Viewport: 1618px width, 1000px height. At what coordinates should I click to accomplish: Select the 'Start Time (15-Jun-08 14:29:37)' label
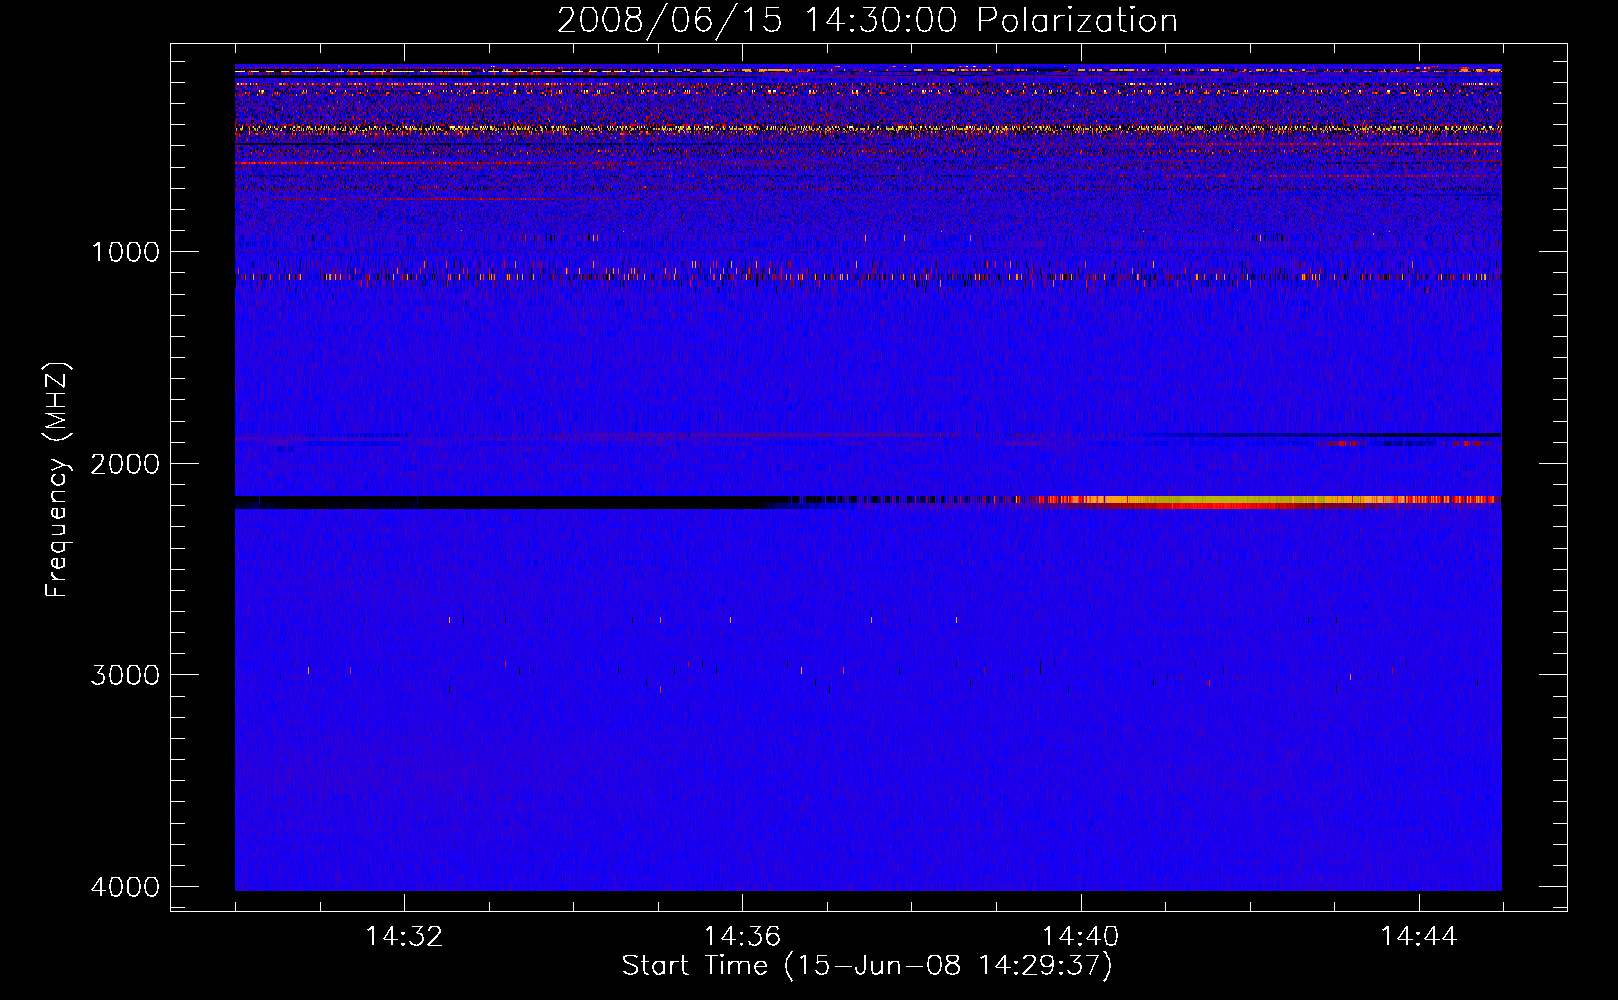click(867, 966)
